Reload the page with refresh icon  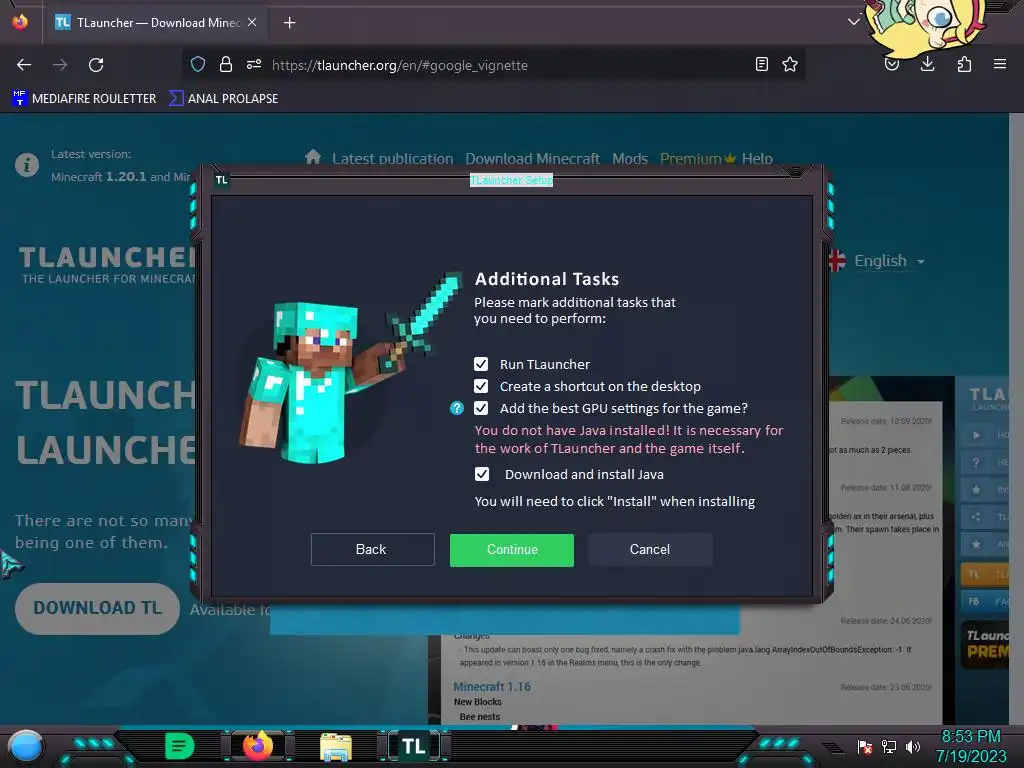pos(96,65)
